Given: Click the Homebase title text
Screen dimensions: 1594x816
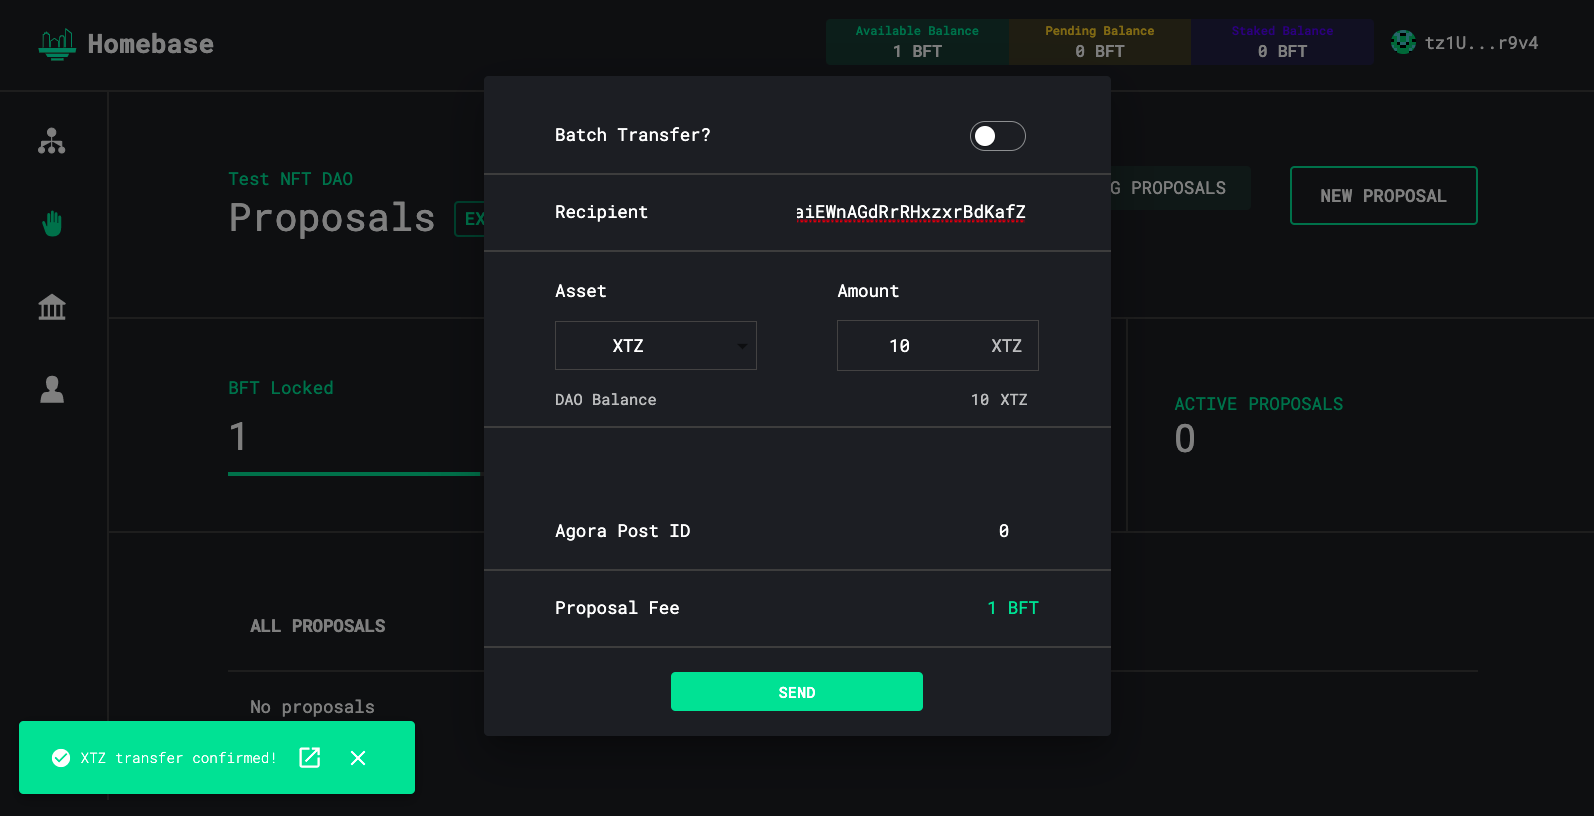Looking at the screenshot, I should [x=150, y=44].
